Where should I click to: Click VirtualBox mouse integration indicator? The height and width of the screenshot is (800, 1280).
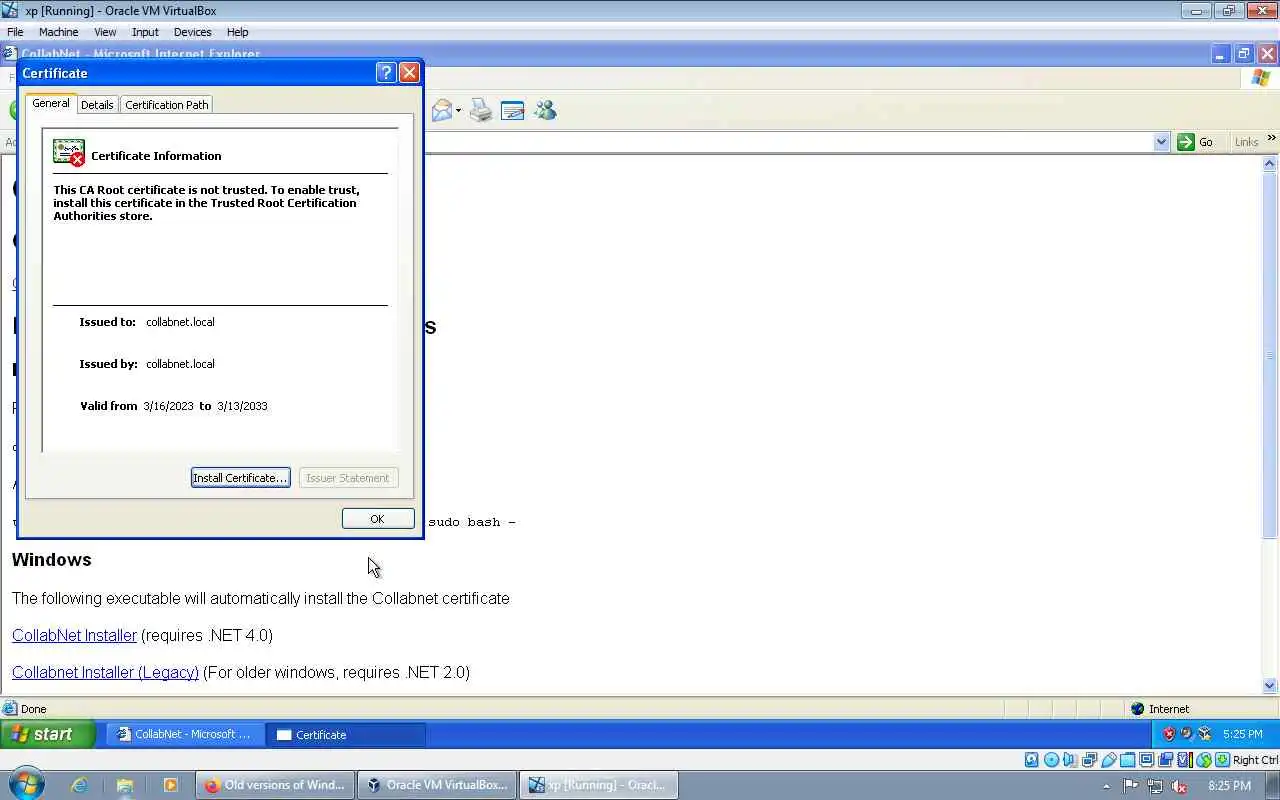click(1203, 760)
